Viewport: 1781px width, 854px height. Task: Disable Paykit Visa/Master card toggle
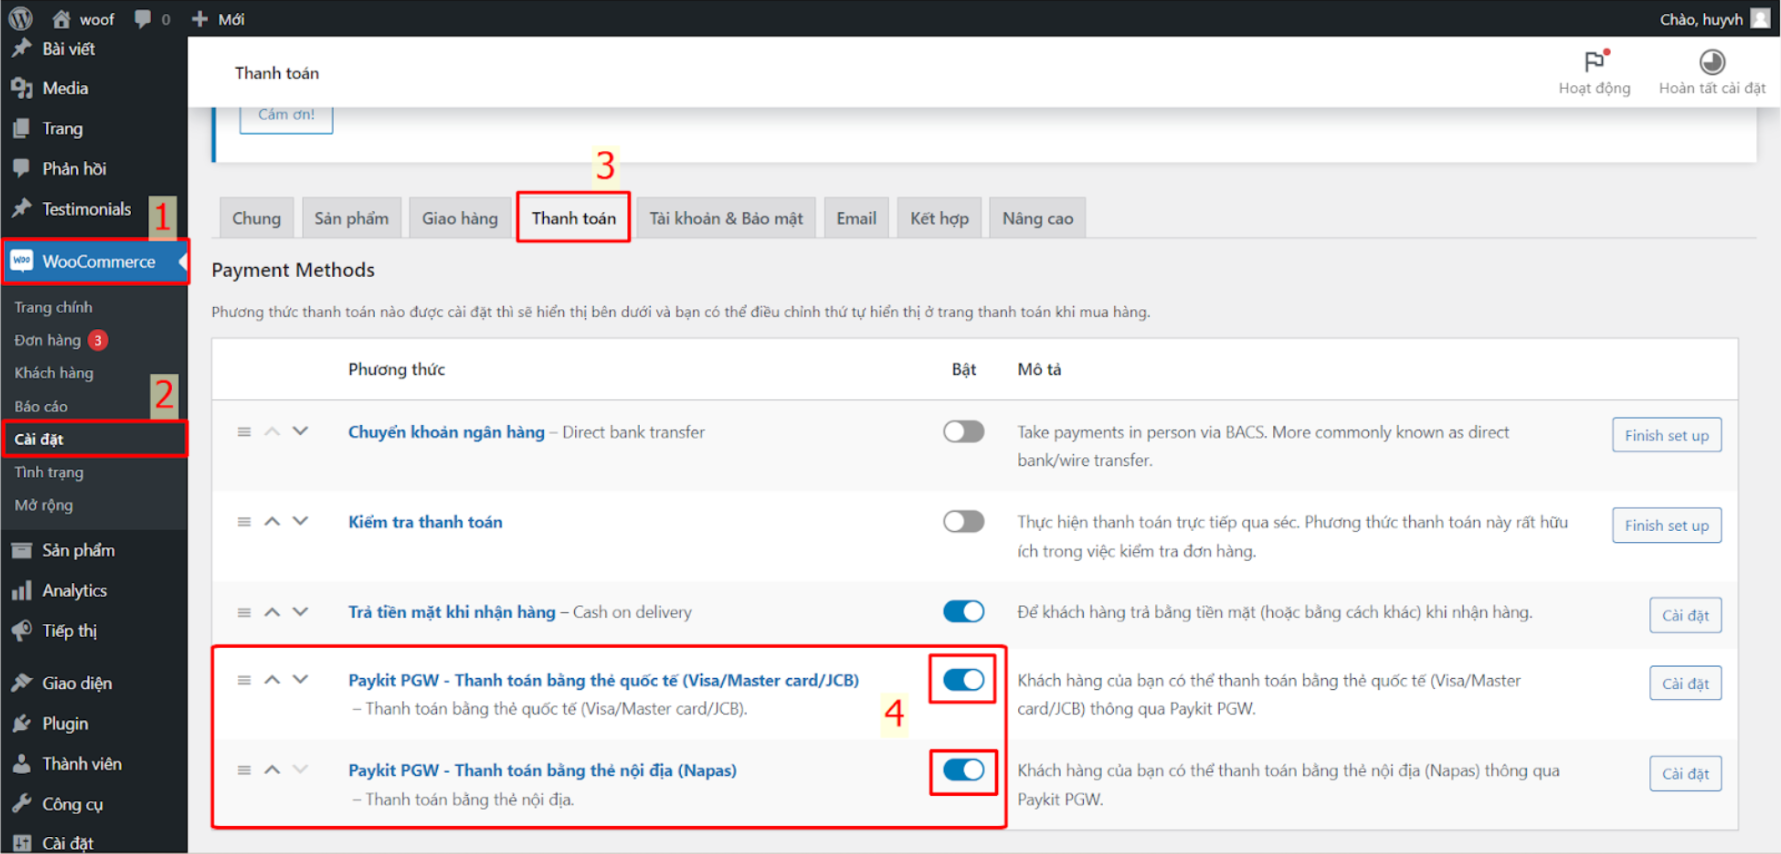tap(963, 680)
